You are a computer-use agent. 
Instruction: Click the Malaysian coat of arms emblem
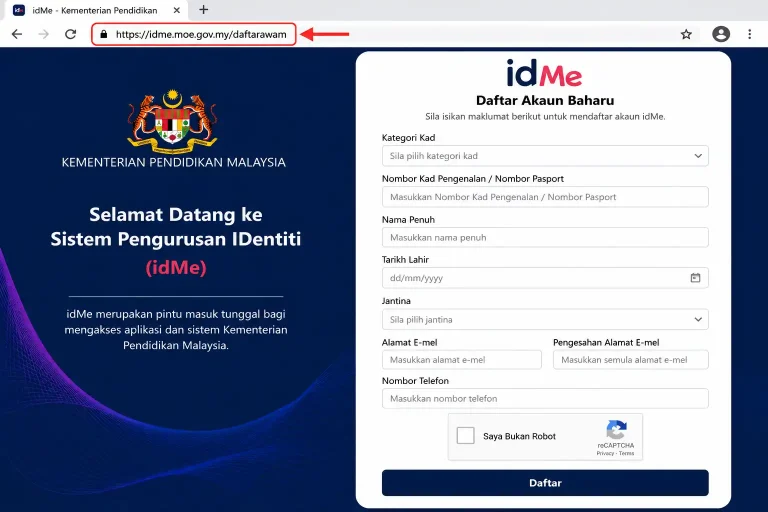click(x=172, y=121)
